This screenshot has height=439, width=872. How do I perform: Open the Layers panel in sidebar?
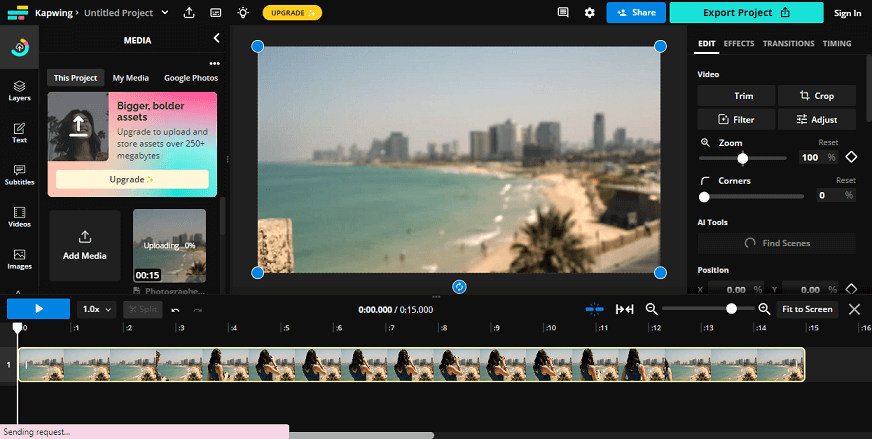19,91
